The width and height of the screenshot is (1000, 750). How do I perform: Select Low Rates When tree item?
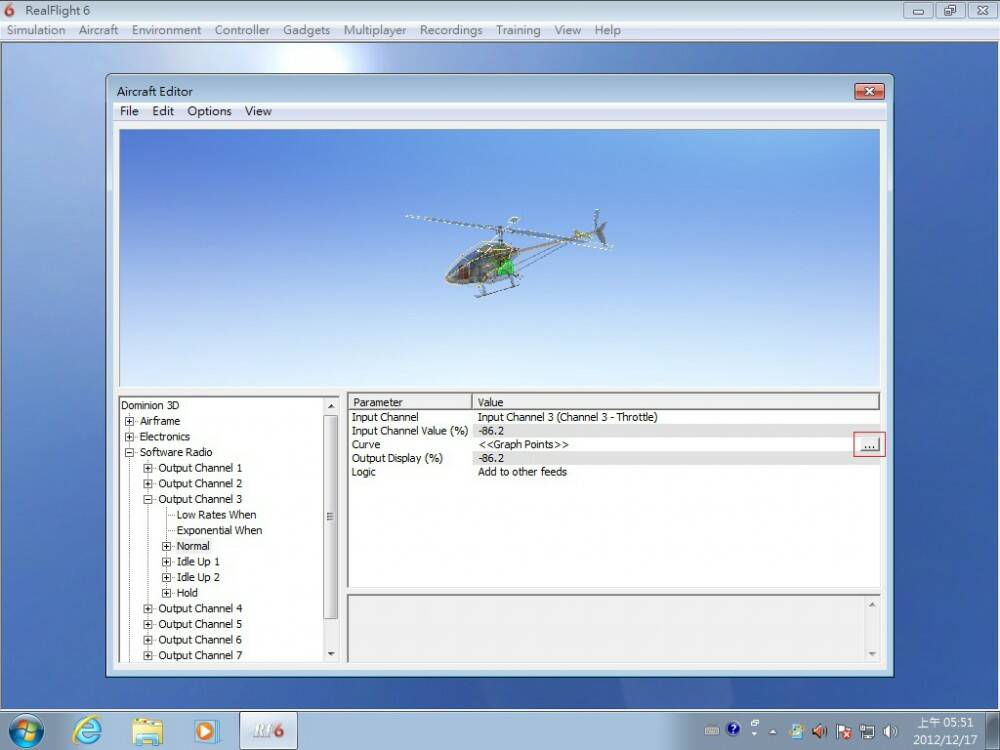click(216, 515)
